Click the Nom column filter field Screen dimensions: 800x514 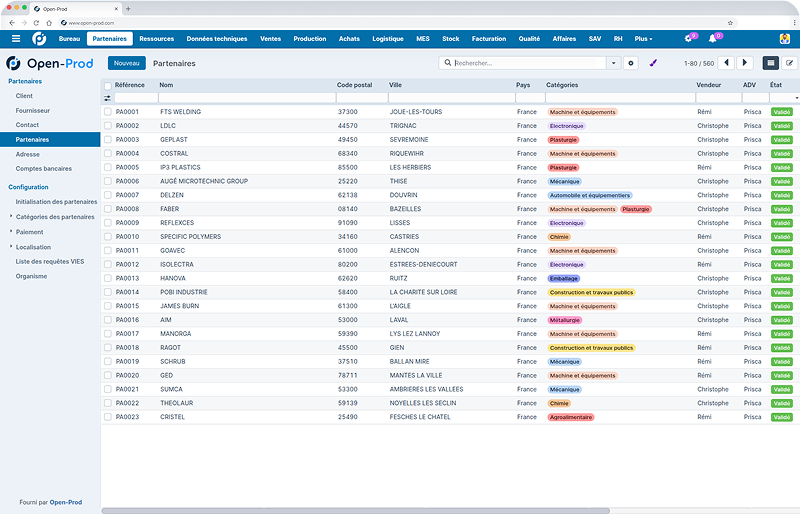[247, 98]
